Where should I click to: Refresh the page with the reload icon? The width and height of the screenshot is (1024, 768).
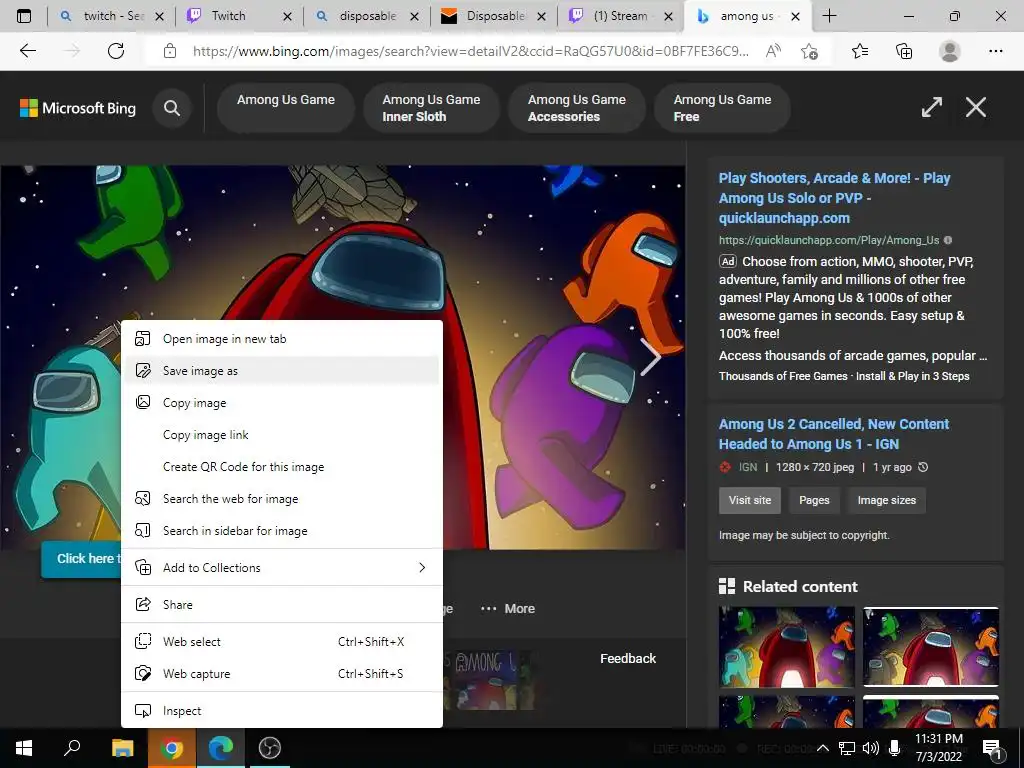pos(116,51)
